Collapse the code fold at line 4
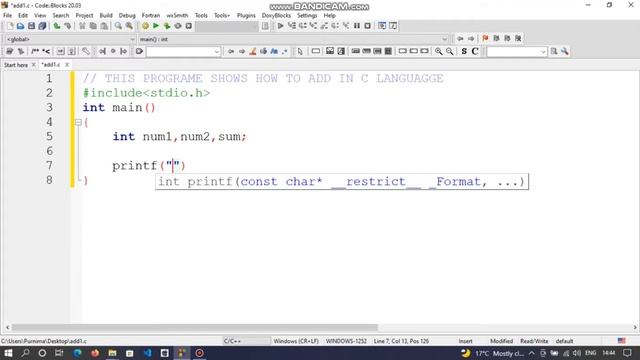The width and height of the screenshot is (640, 360). point(78,122)
